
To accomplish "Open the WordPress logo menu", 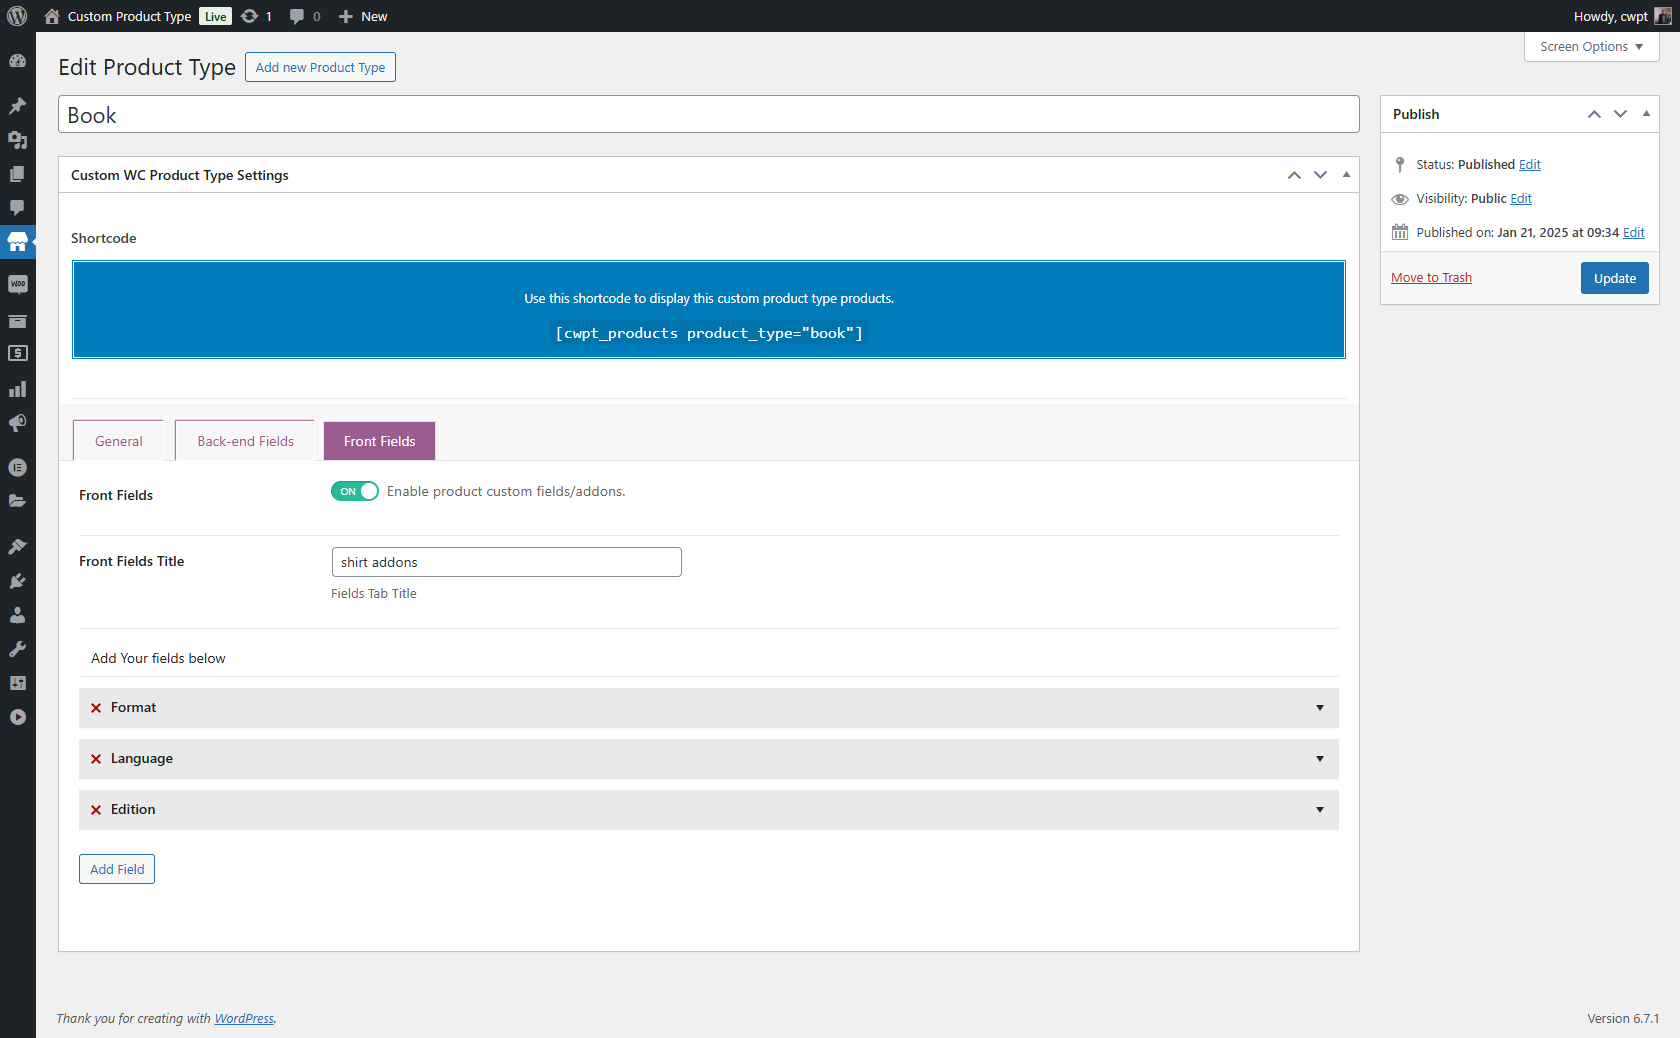I will point(17,16).
